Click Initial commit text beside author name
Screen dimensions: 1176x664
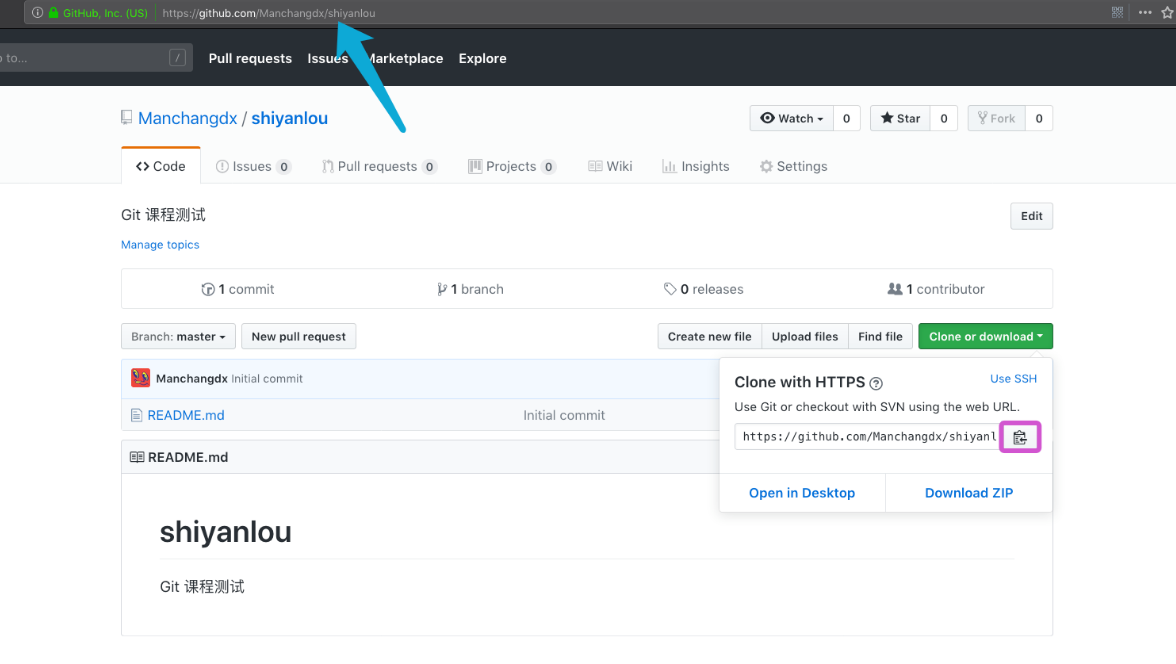[x=267, y=378]
